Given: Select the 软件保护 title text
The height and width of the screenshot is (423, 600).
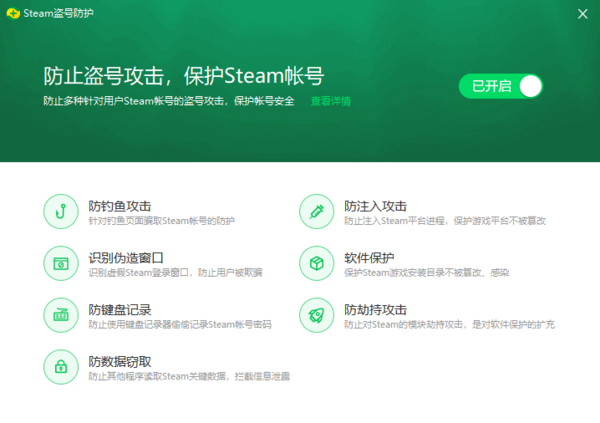Looking at the screenshot, I should pos(369,258).
